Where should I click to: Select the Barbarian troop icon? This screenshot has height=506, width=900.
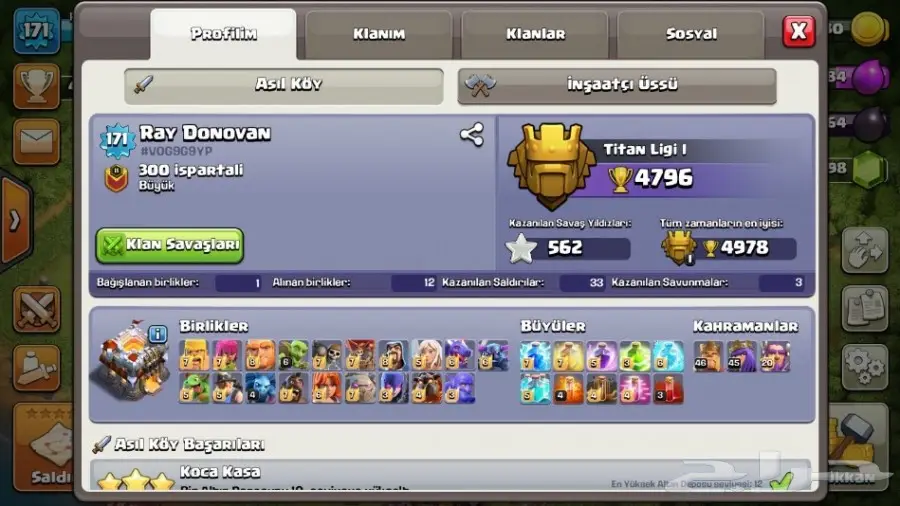pos(194,356)
